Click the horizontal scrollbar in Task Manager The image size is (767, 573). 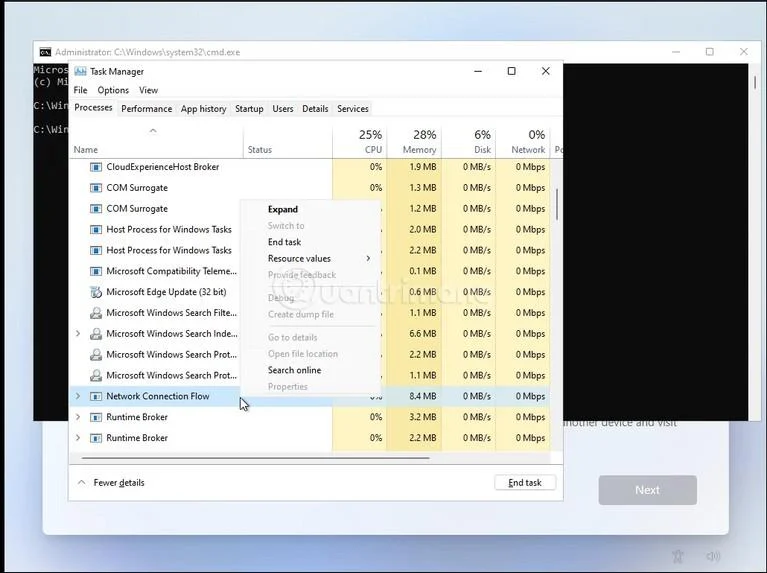click(255, 458)
